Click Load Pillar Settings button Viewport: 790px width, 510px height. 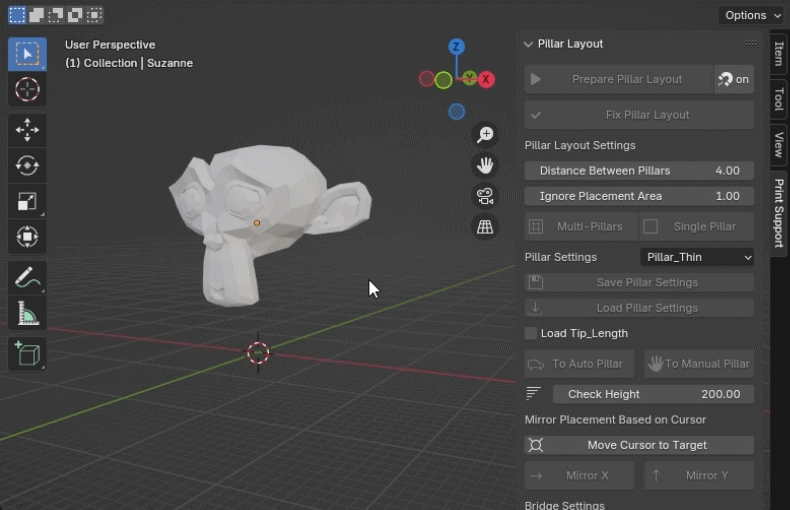pos(639,308)
